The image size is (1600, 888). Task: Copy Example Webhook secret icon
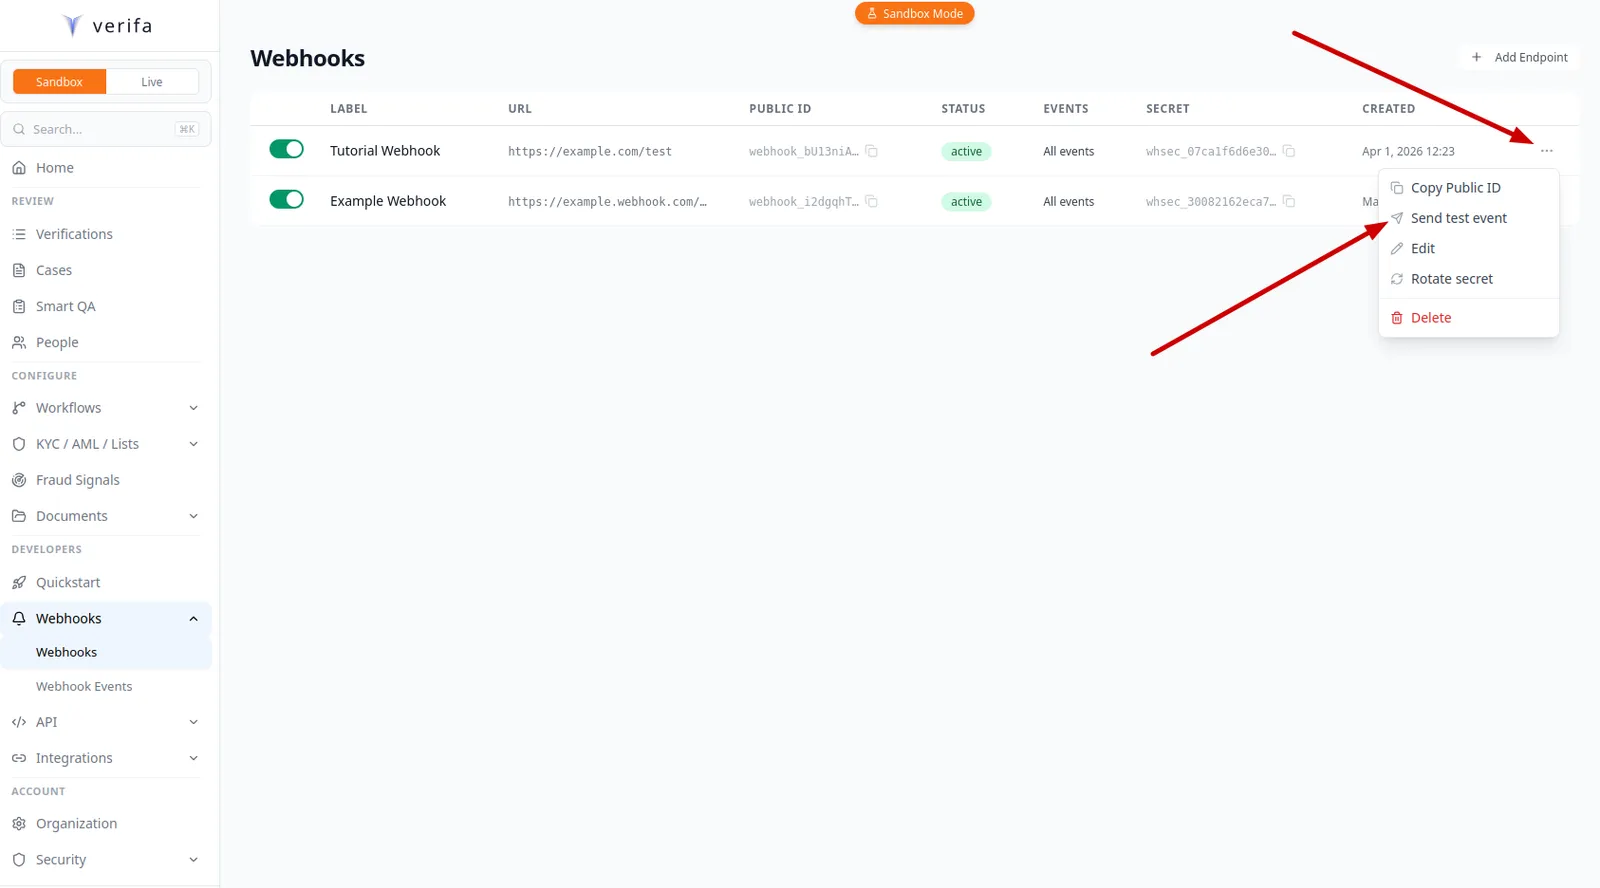(1289, 201)
